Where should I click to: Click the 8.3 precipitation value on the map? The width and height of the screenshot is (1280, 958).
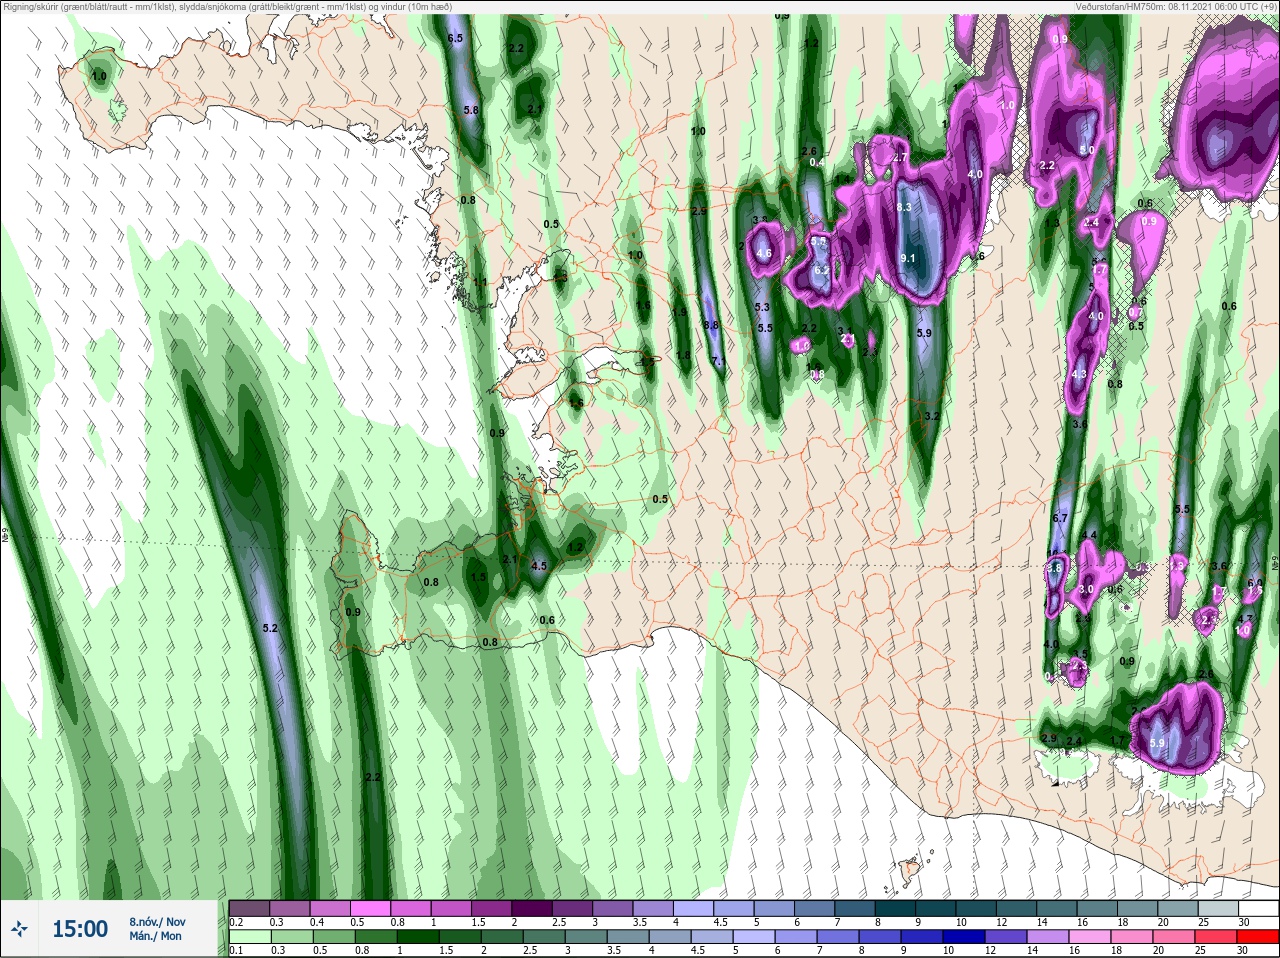tap(904, 207)
